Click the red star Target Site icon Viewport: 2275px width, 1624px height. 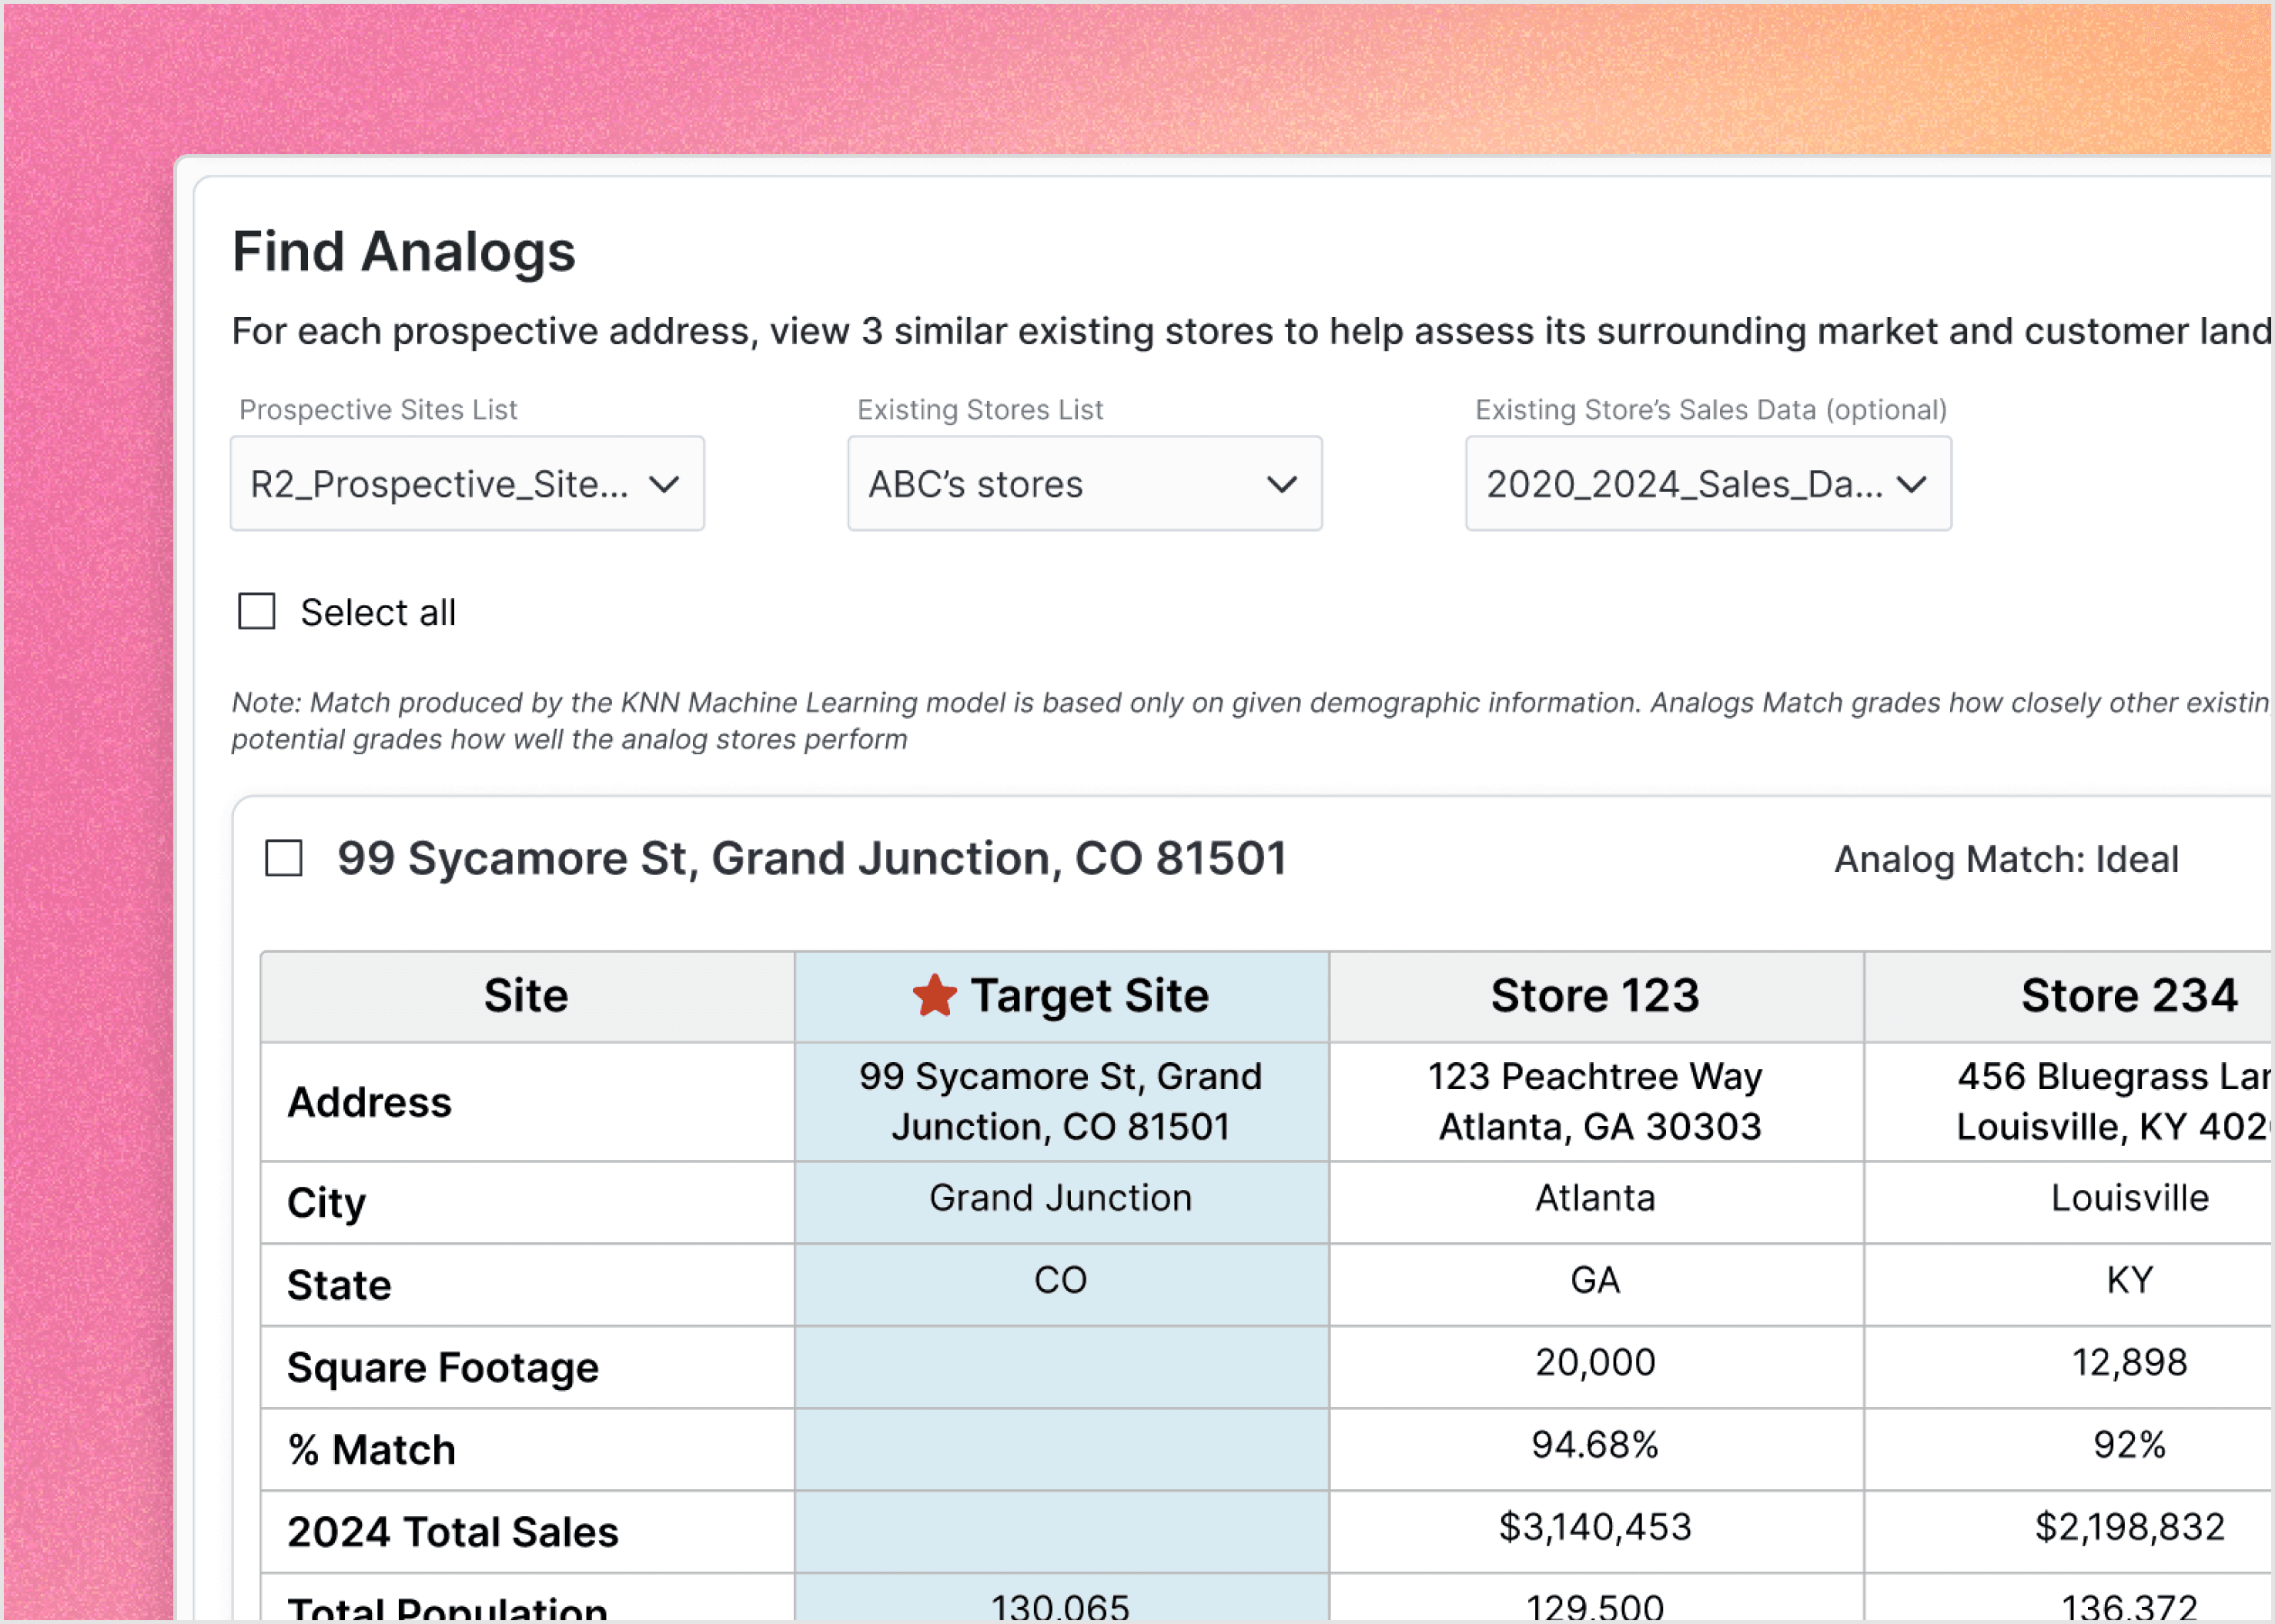[934, 995]
